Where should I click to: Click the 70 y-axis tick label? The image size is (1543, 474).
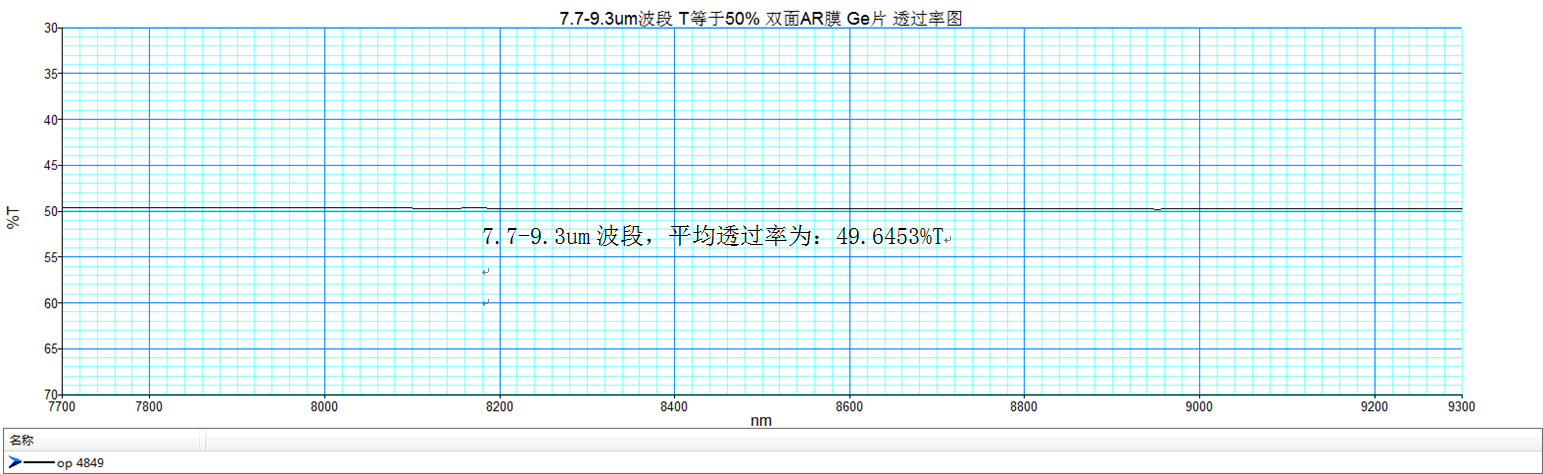pos(50,394)
